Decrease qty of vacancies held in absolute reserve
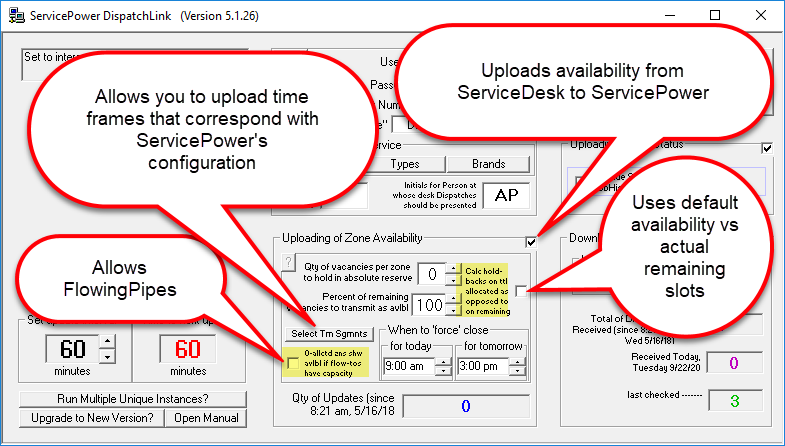Viewport: 785px width, 446px height. [x=453, y=280]
